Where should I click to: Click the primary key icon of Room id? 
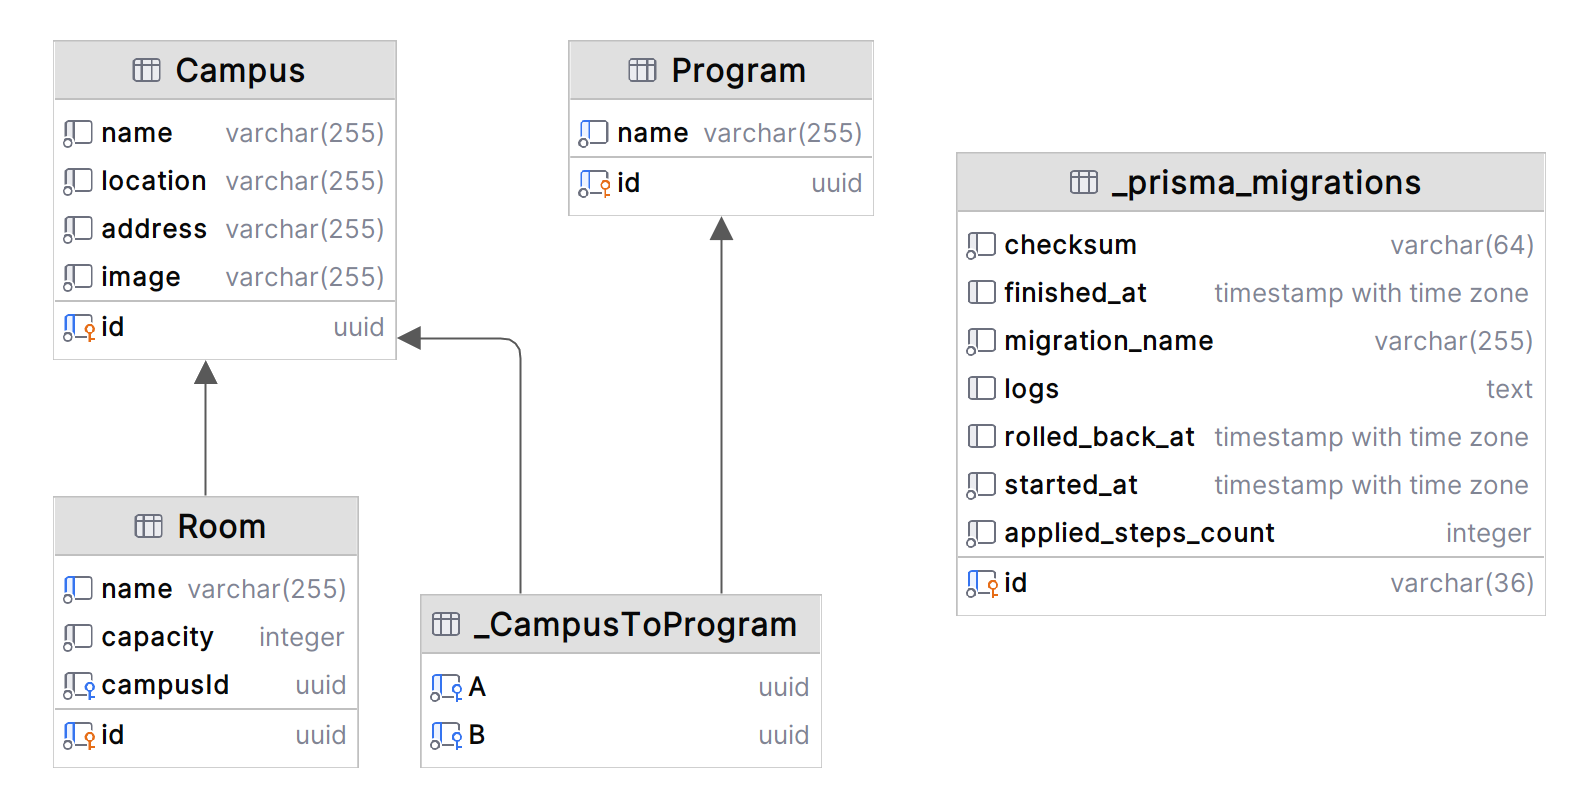coord(79,735)
